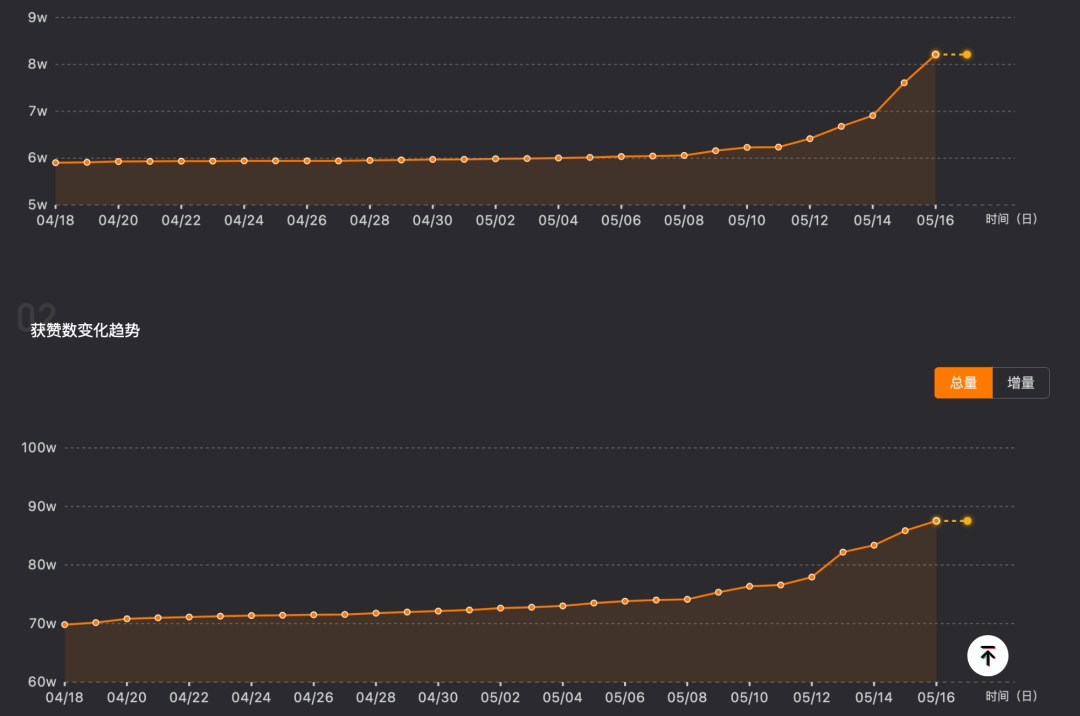Viewport: 1080px width, 716px height.
Task: Pick the 05/15 data point on upper chart
Action: [x=904, y=83]
